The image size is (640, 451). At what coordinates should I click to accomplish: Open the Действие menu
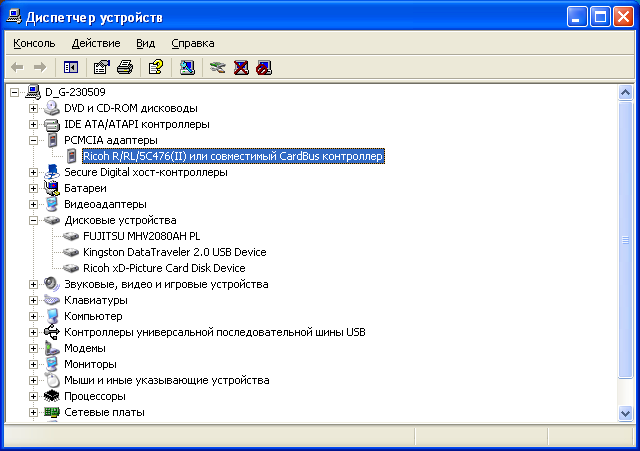tap(96, 43)
